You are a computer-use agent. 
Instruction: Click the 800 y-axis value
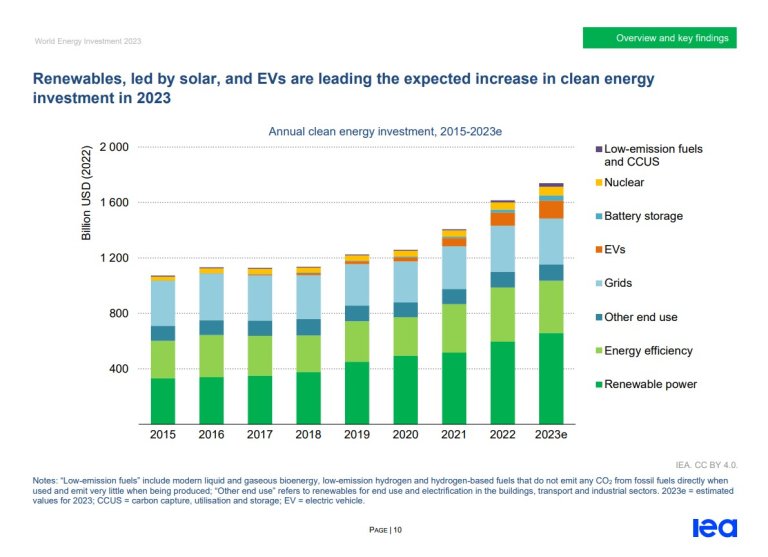pyautogui.click(x=119, y=313)
